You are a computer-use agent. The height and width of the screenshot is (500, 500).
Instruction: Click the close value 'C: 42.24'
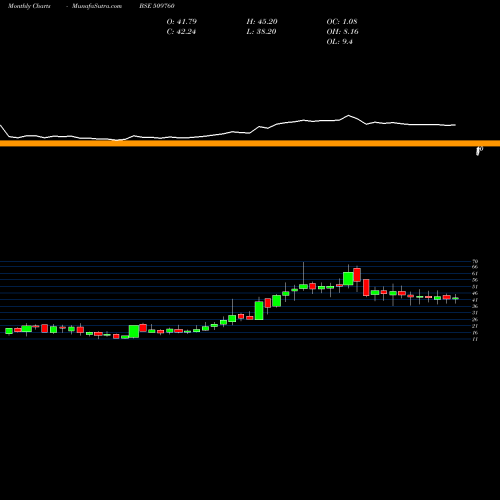[x=181, y=32]
